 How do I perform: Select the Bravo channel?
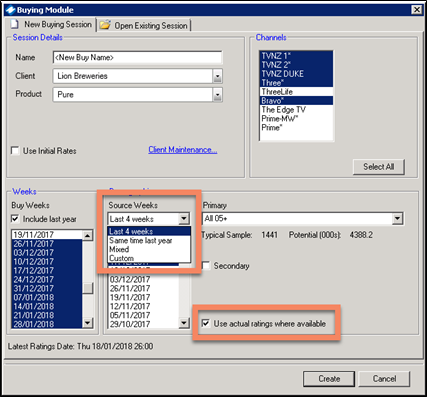click(296, 101)
